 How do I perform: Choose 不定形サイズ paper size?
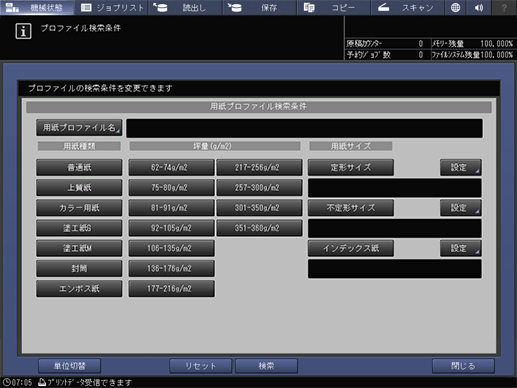[351, 208]
